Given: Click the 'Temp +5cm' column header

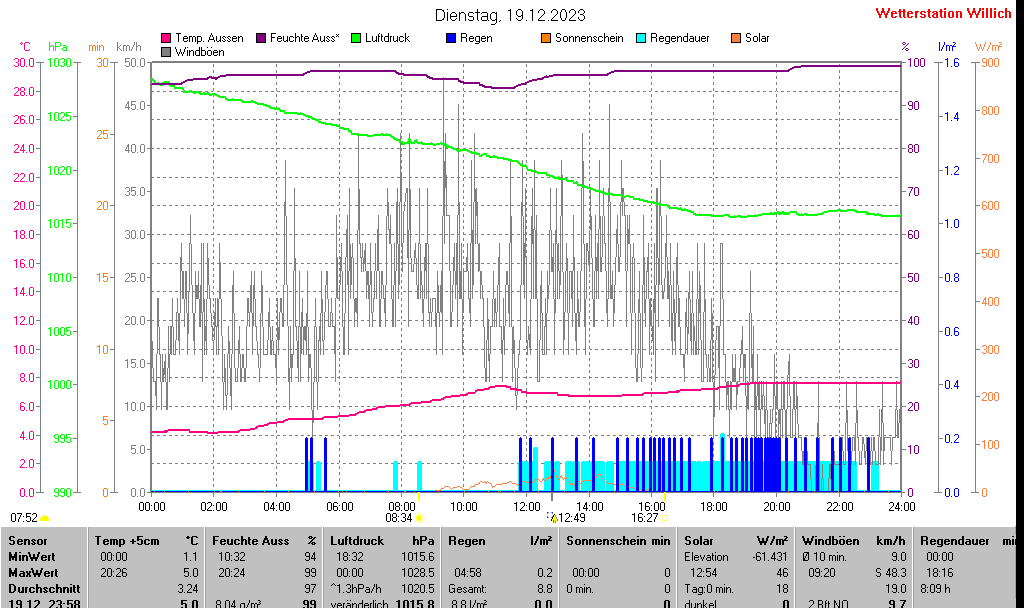Looking at the screenshot, I should point(127,541).
